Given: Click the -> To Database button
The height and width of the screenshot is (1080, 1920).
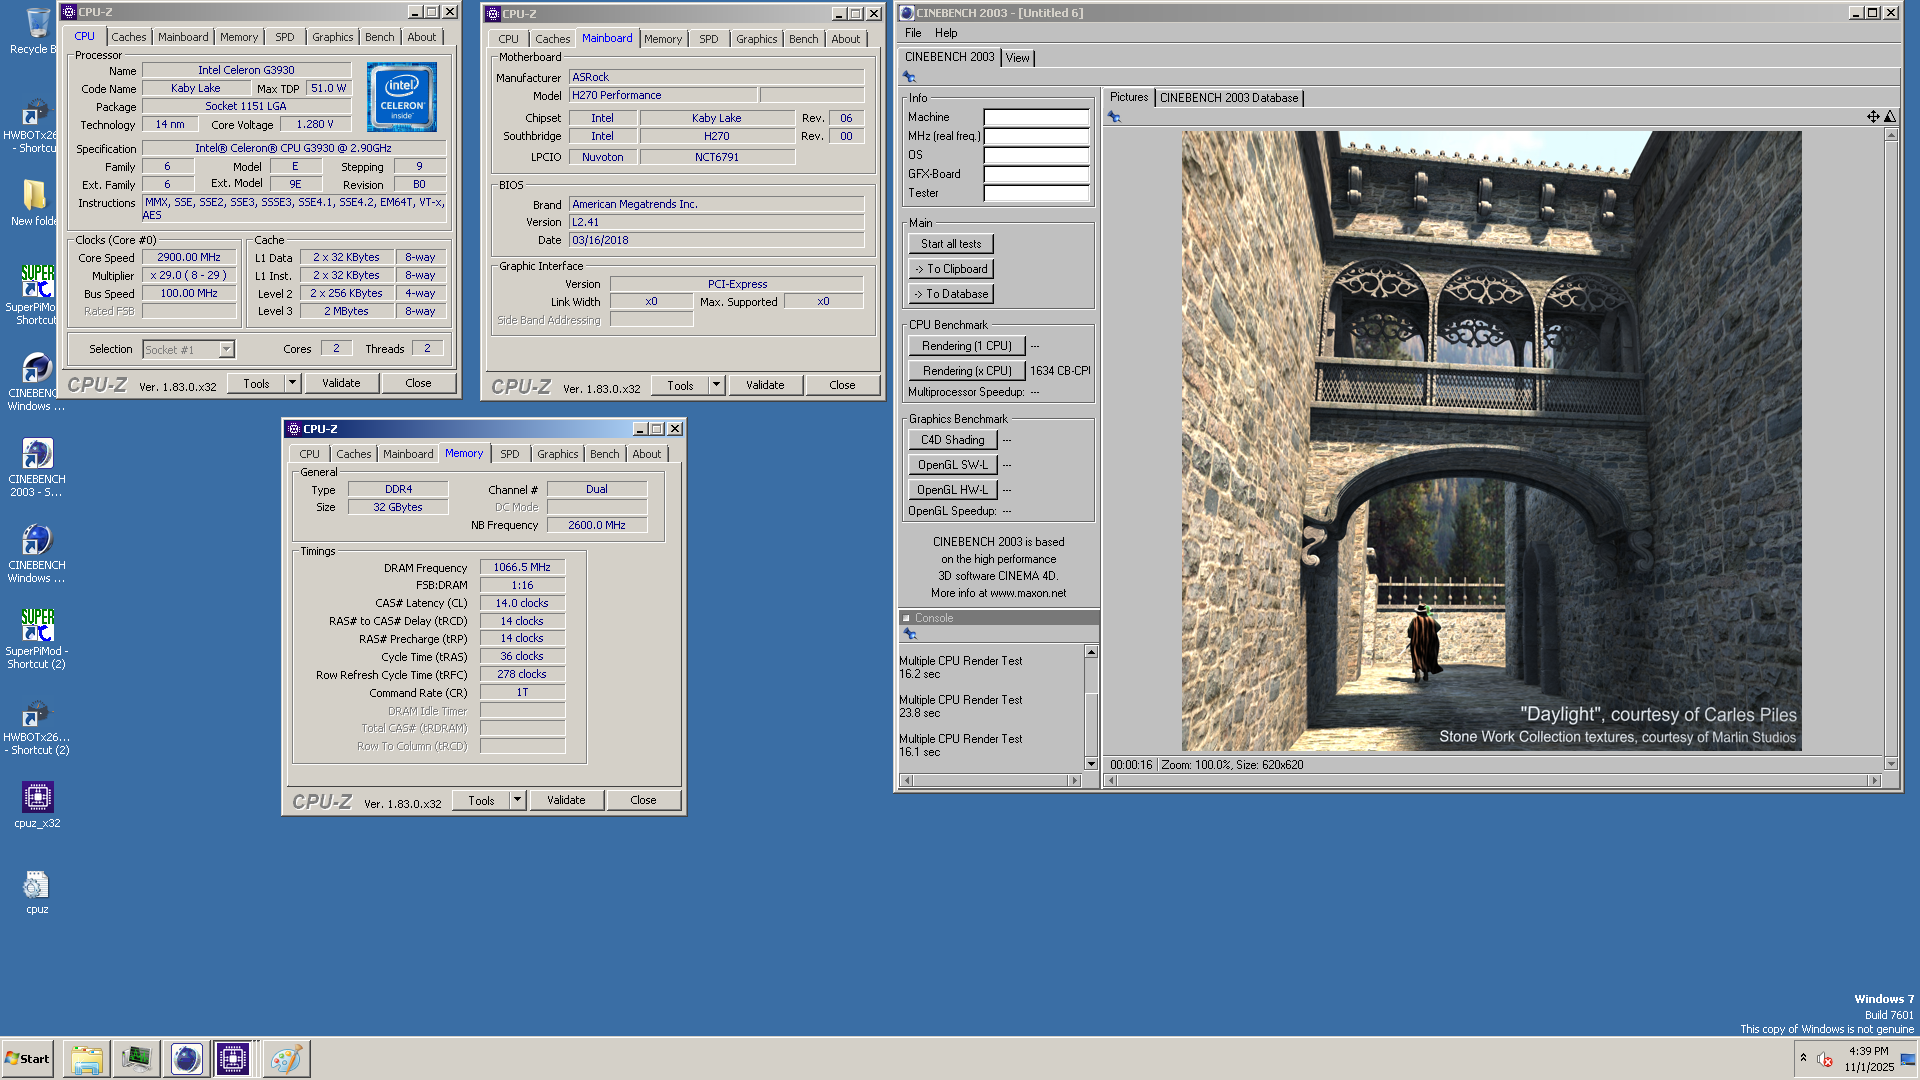Looking at the screenshot, I should click(x=951, y=294).
